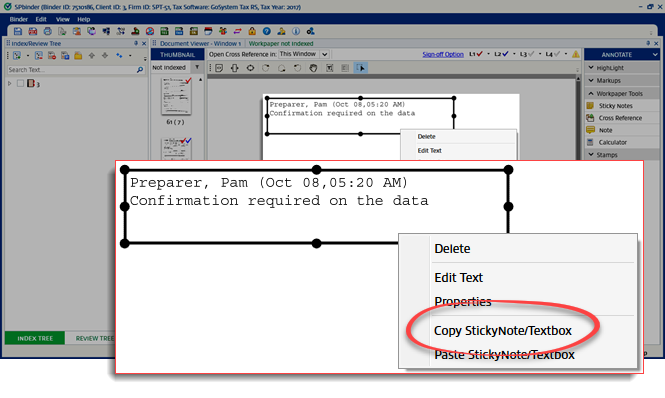
Task: Click the user icon beside the help icon
Action: (x=281, y=31)
